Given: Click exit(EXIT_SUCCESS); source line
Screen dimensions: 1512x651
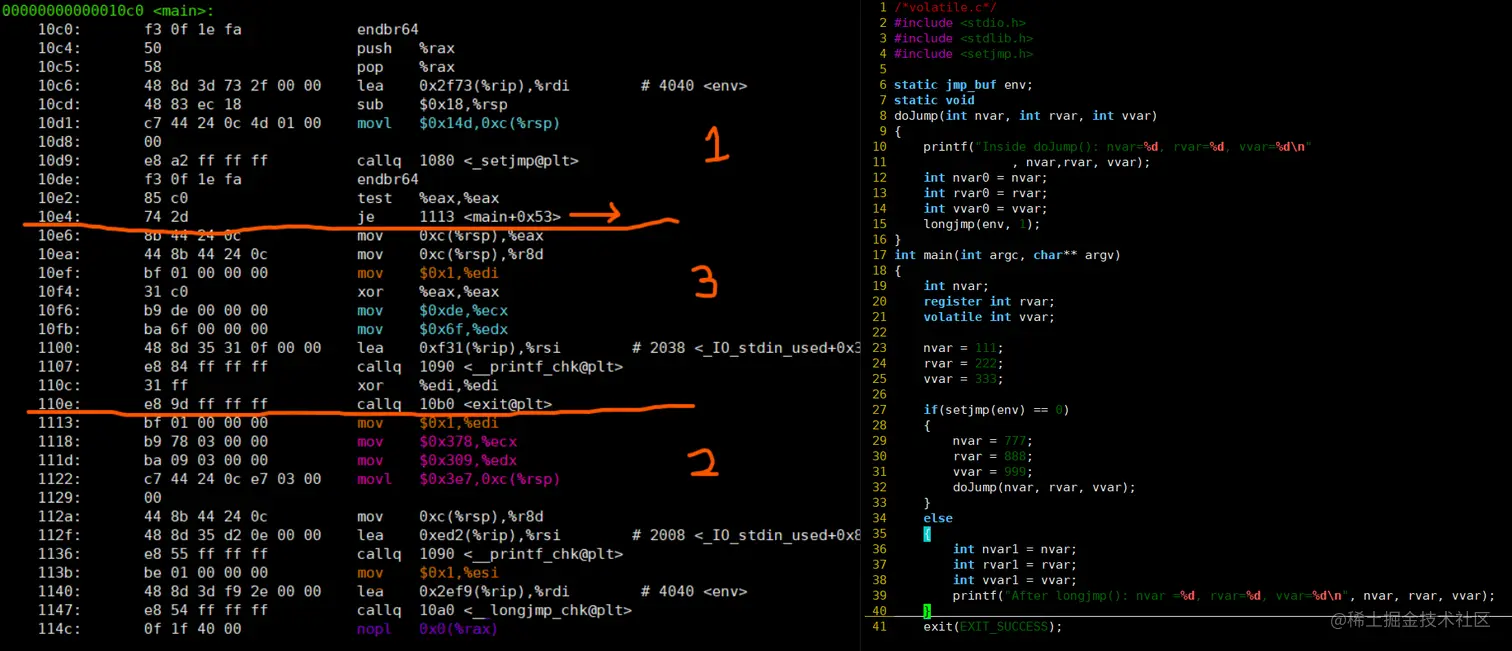Looking at the screenshot, I should [993, 627].
